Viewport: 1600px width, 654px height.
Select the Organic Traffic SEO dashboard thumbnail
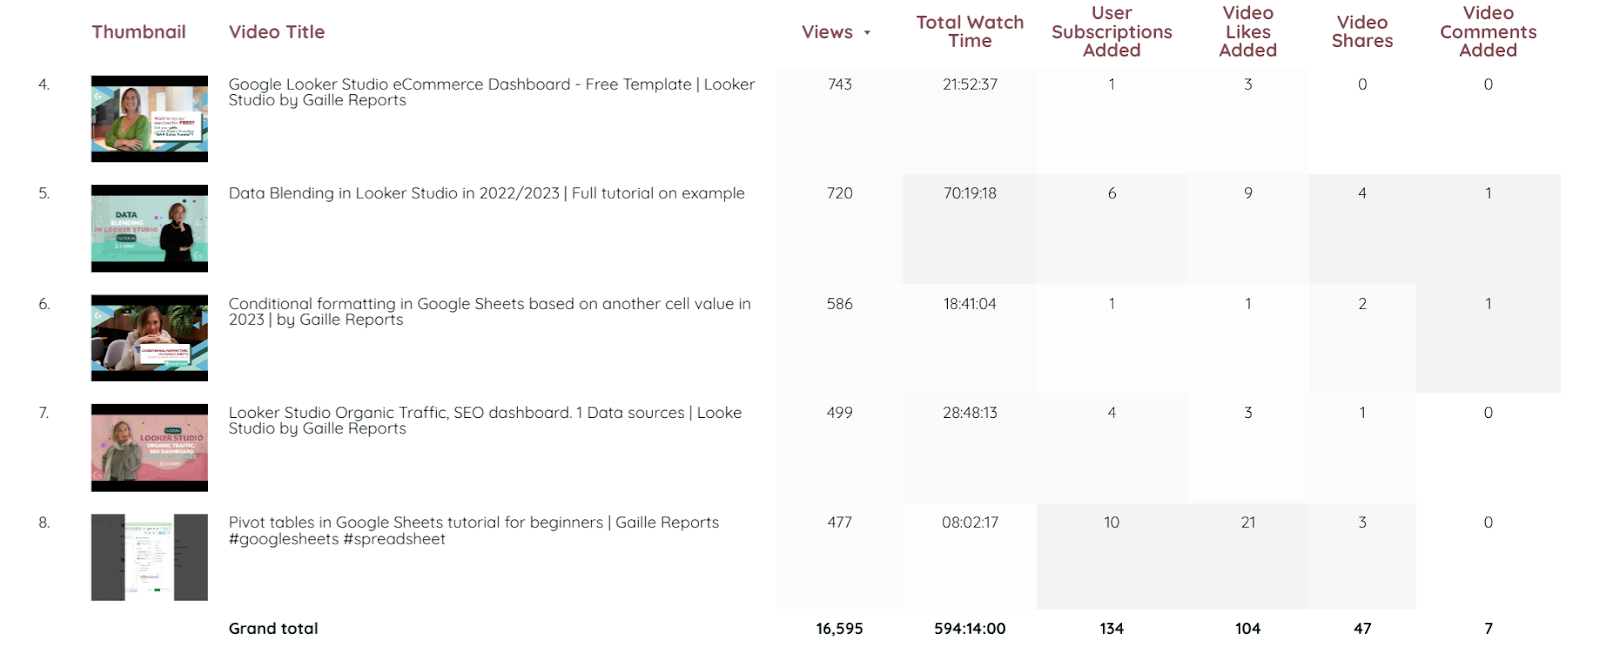click(149, 447)
